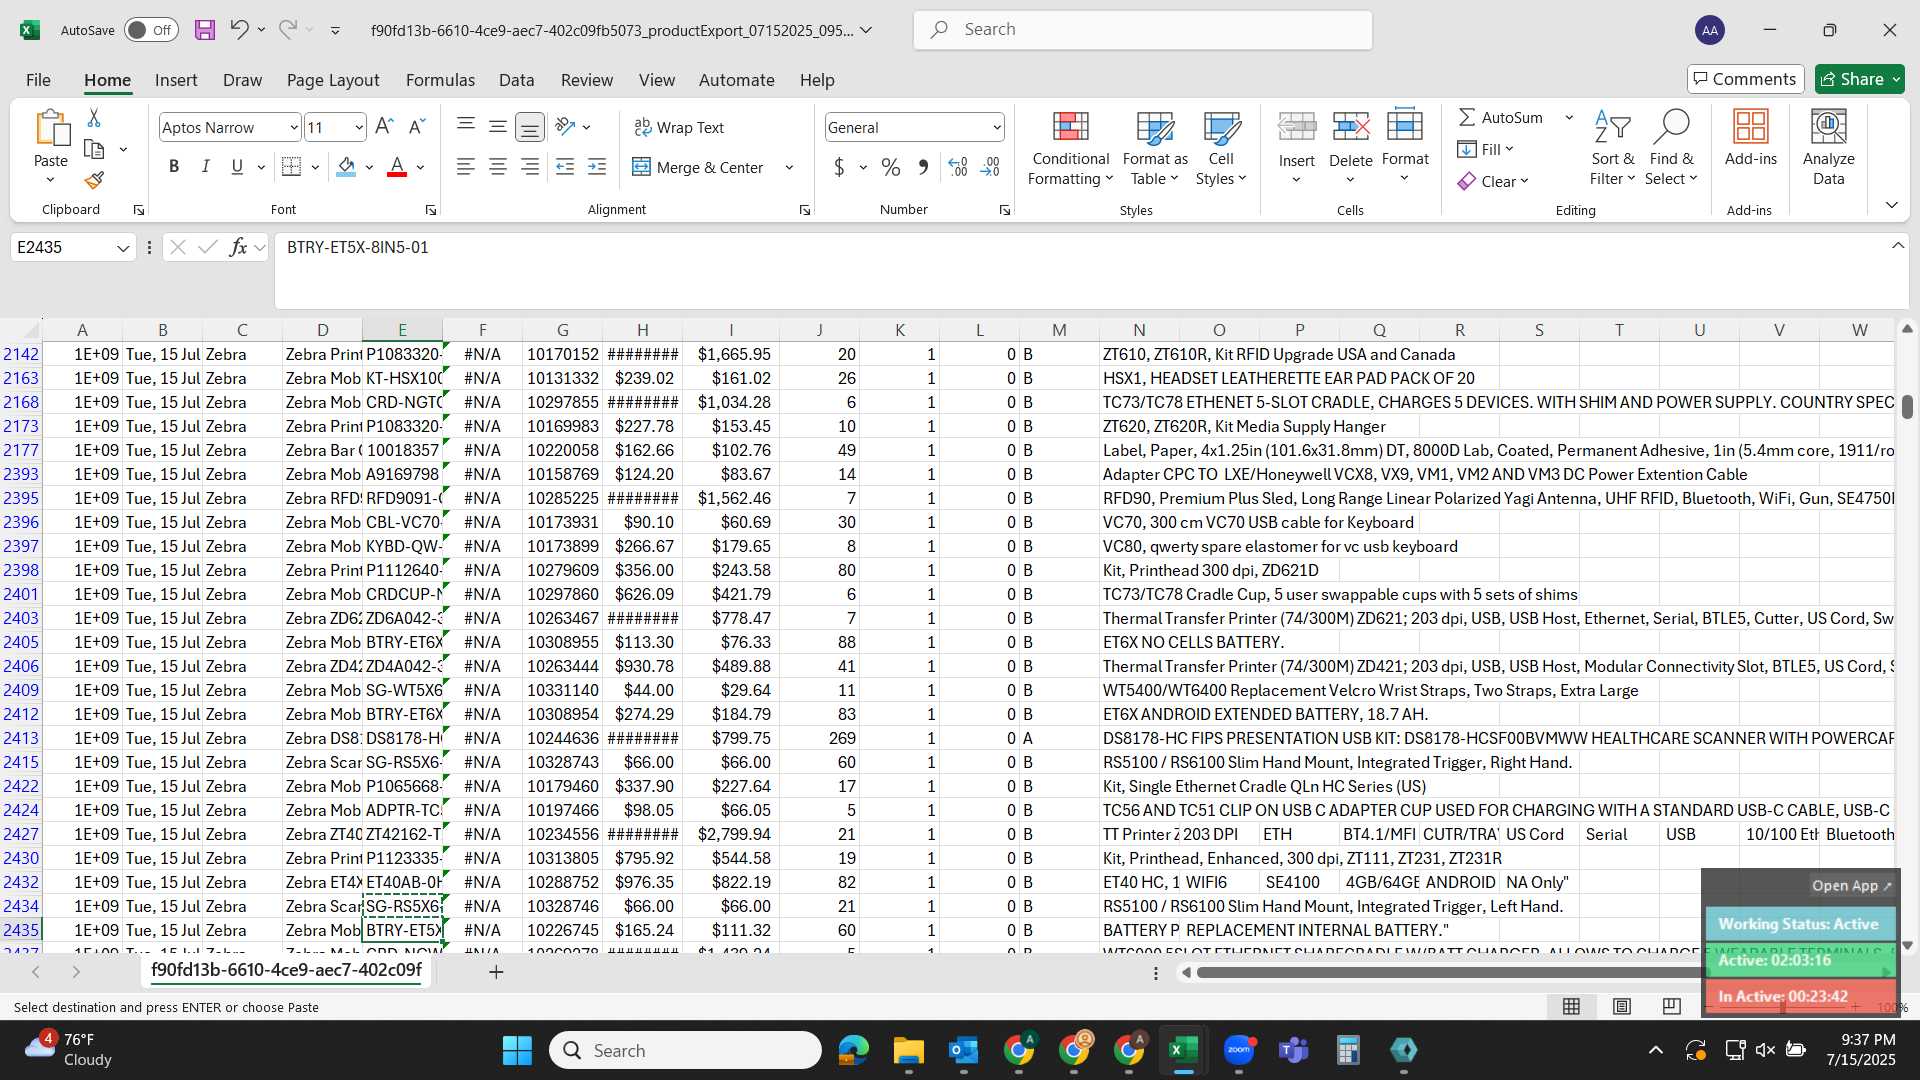This screenshot has height=1080, width=1920.
Task: Open the File tab
Action: coord(38,80)
